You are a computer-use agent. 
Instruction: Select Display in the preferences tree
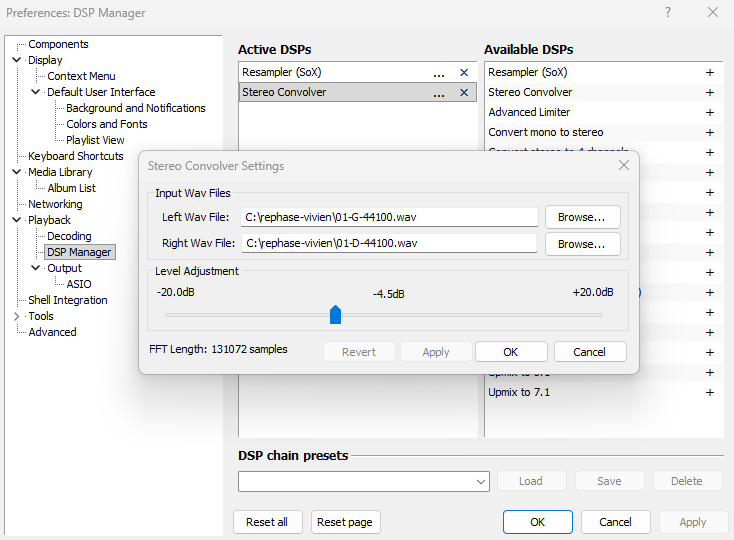click(45, 60)
